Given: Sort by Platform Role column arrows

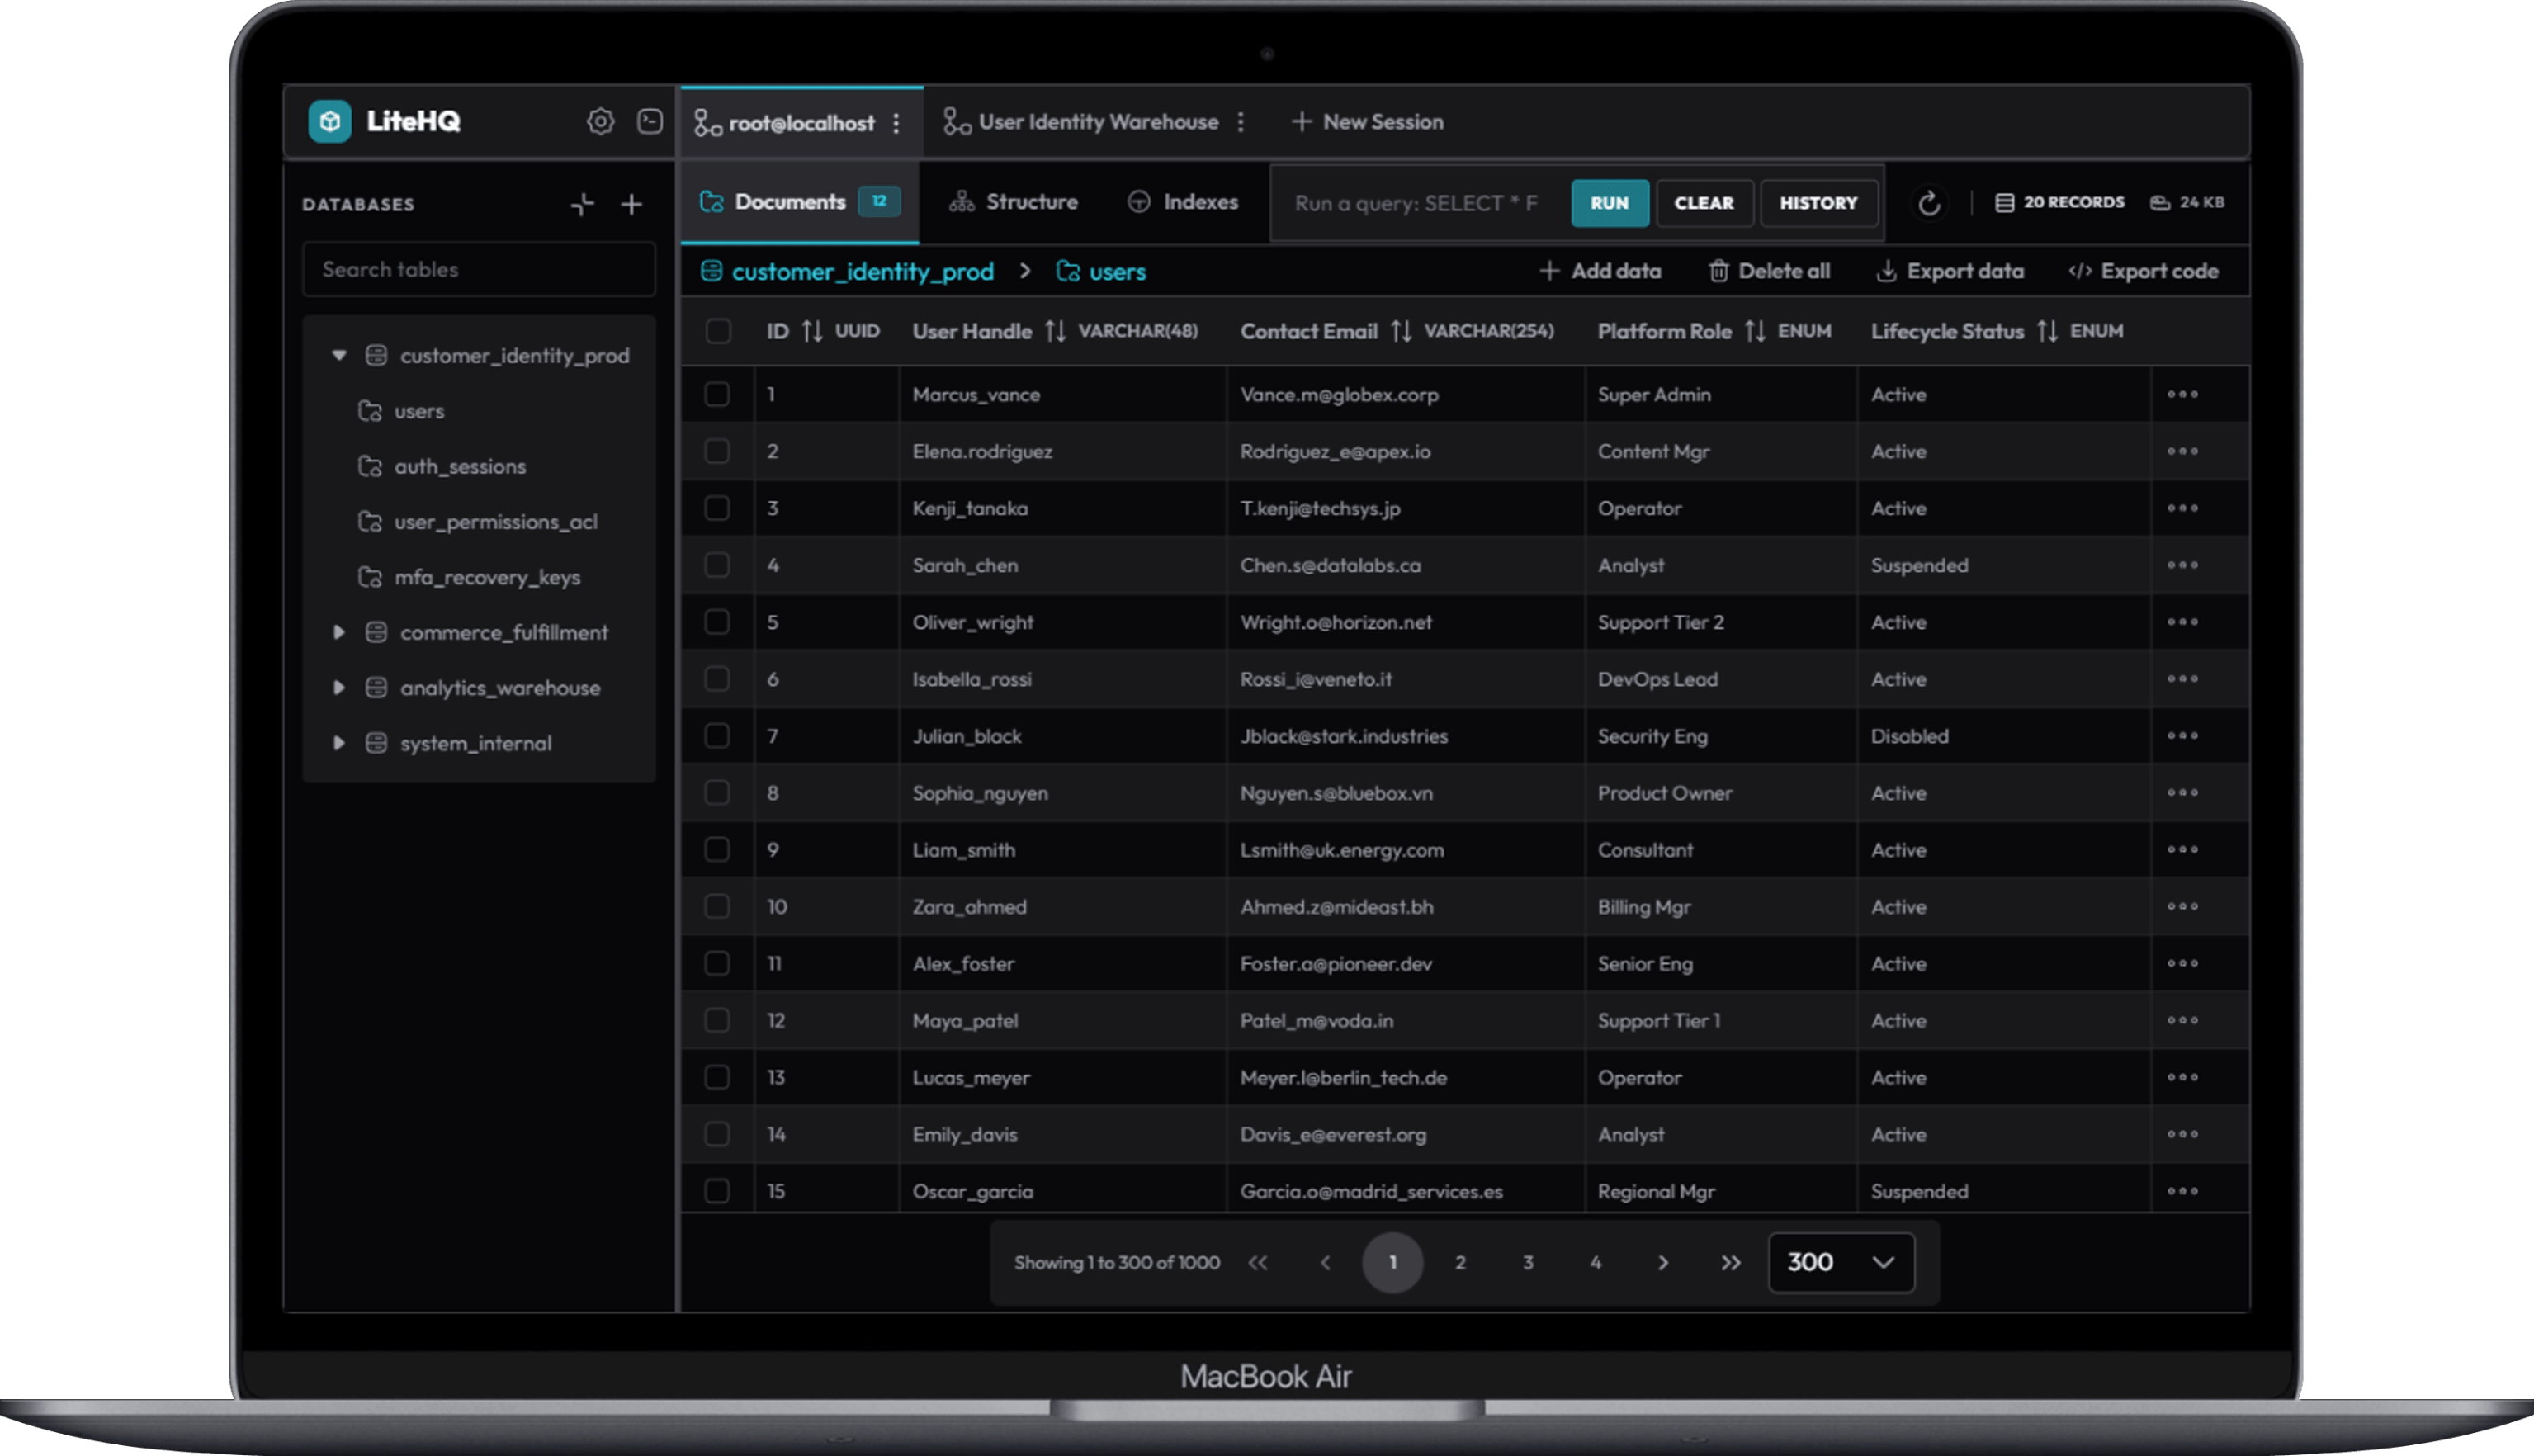Looking at the screenshot, I should click(1755, 331).
